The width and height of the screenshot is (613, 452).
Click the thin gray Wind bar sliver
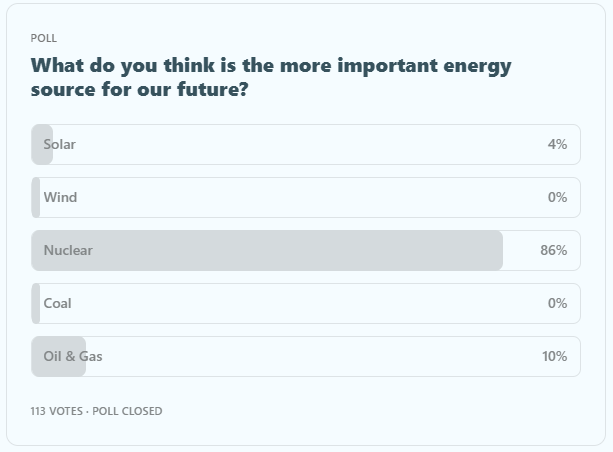point(36,197)
